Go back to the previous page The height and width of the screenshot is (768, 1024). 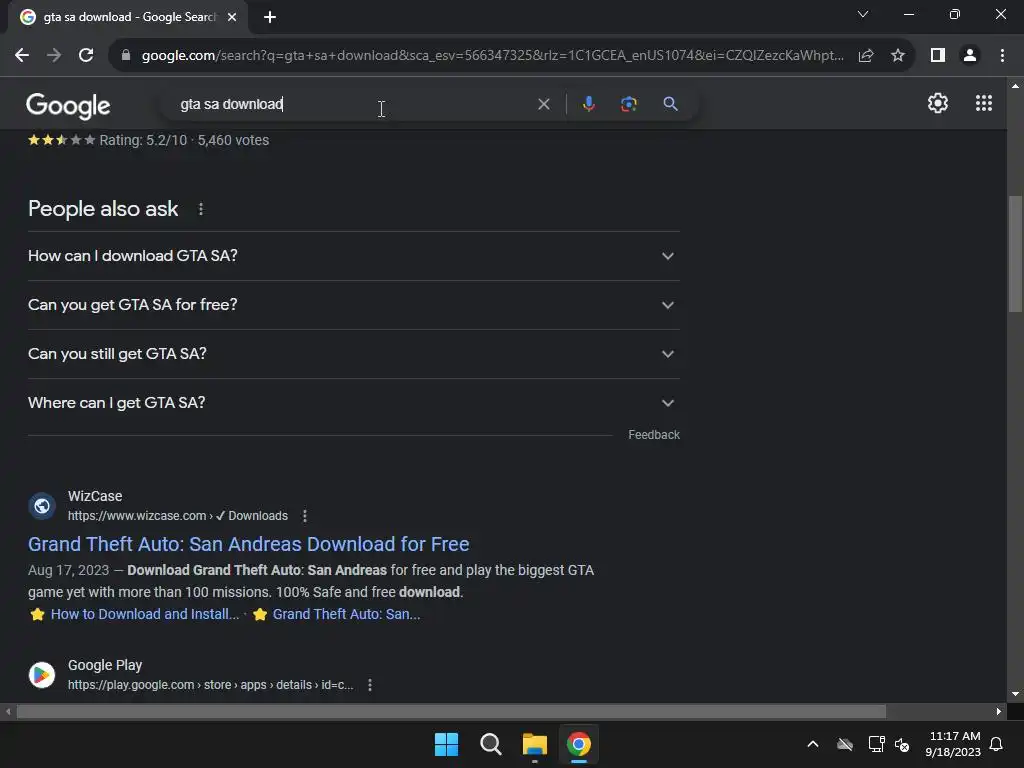pyautogui.click(x=22, y=56)
